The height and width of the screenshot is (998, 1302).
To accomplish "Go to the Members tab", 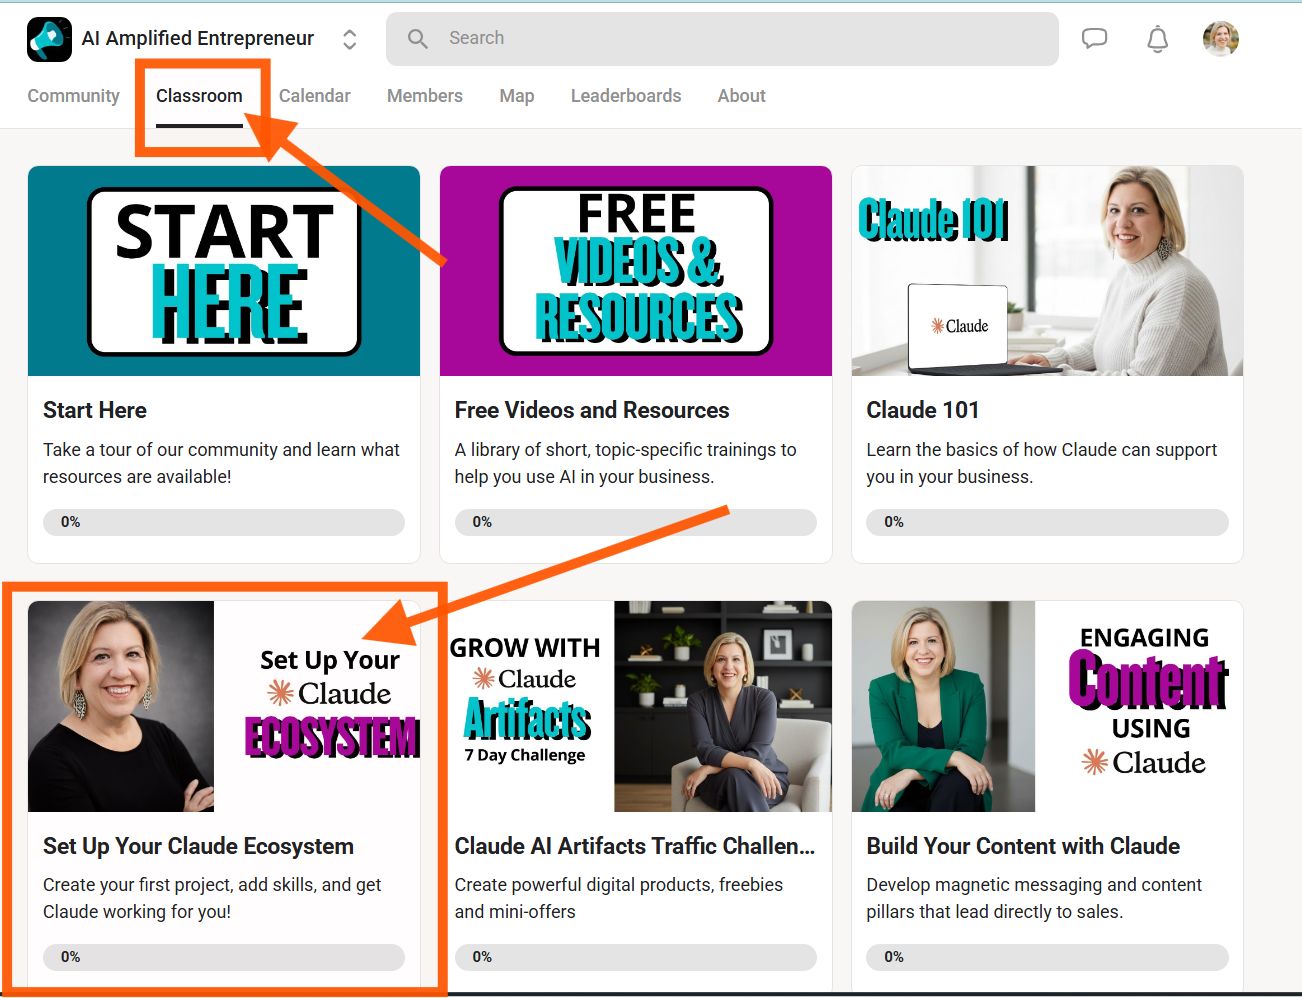I will (425, 96).
